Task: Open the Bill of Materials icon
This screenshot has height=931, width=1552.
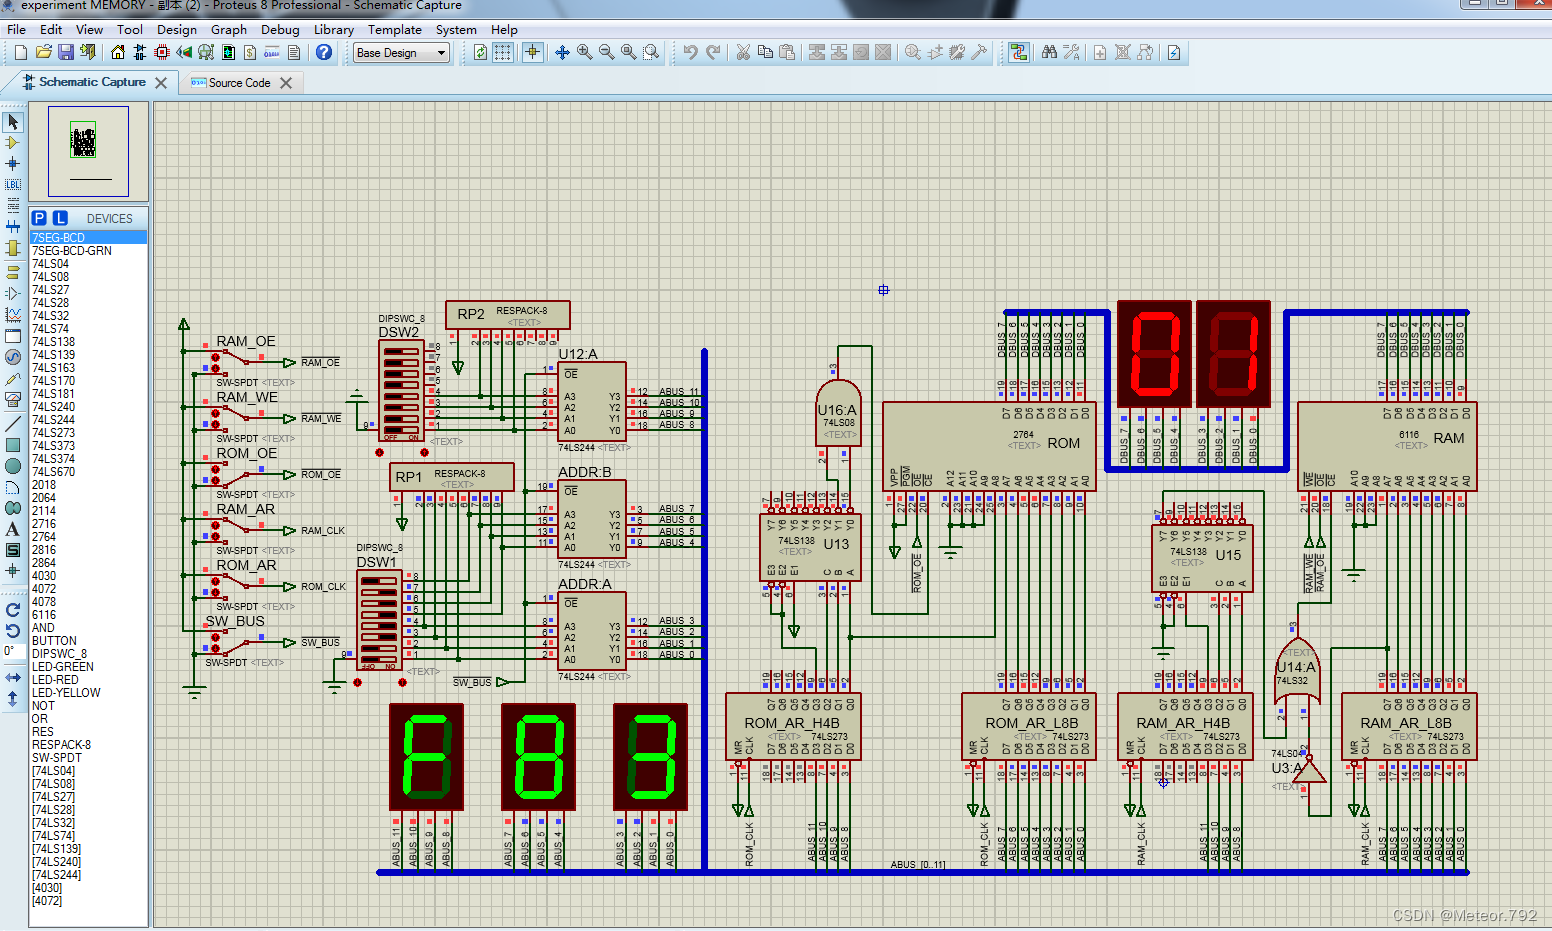Action: (x=250, y=52)
